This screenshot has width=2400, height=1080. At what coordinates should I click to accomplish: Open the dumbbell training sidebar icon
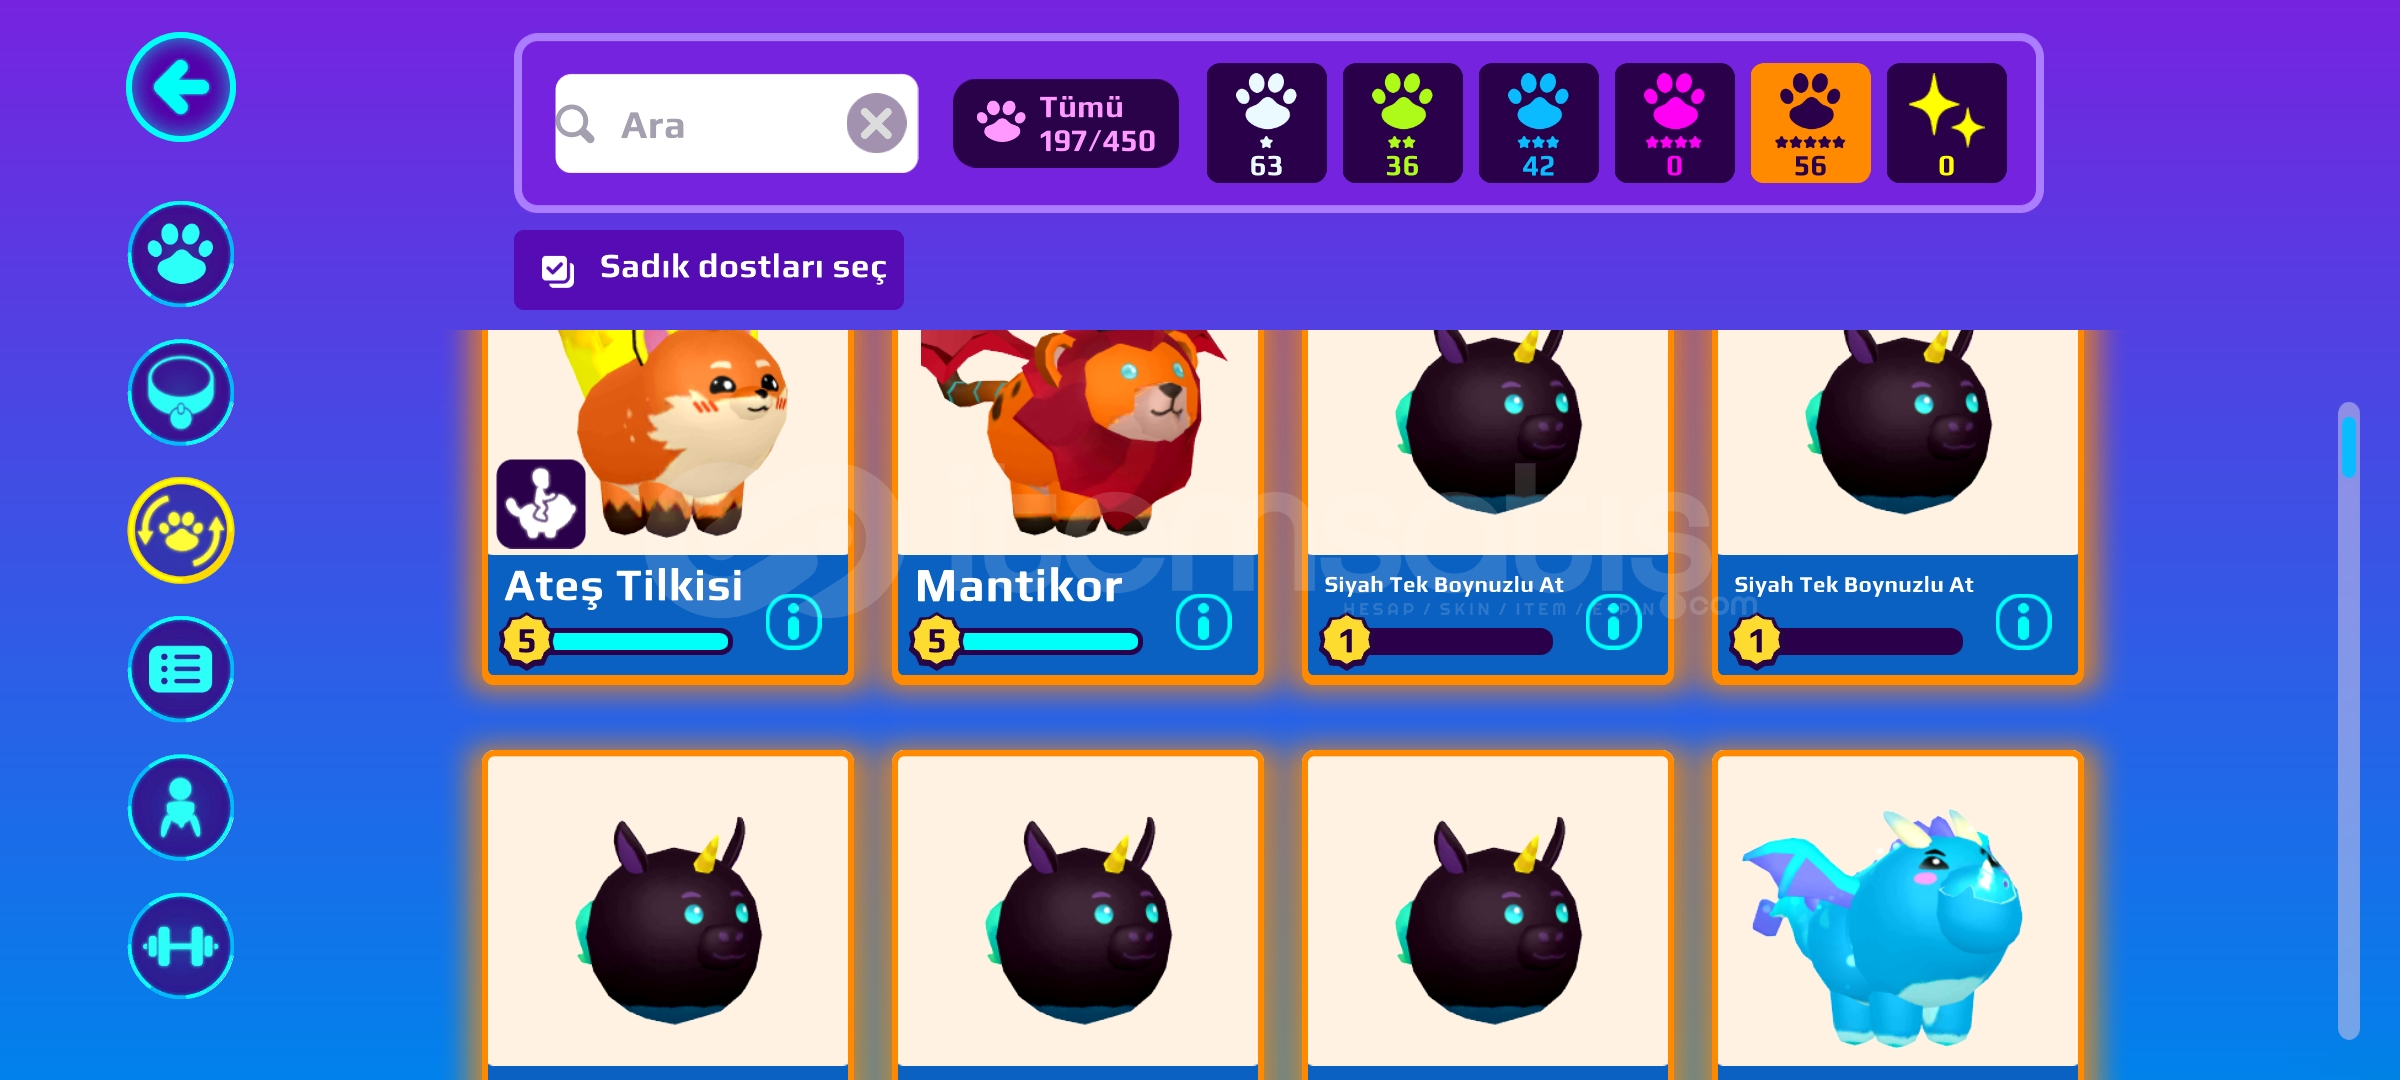coord(181,945)
